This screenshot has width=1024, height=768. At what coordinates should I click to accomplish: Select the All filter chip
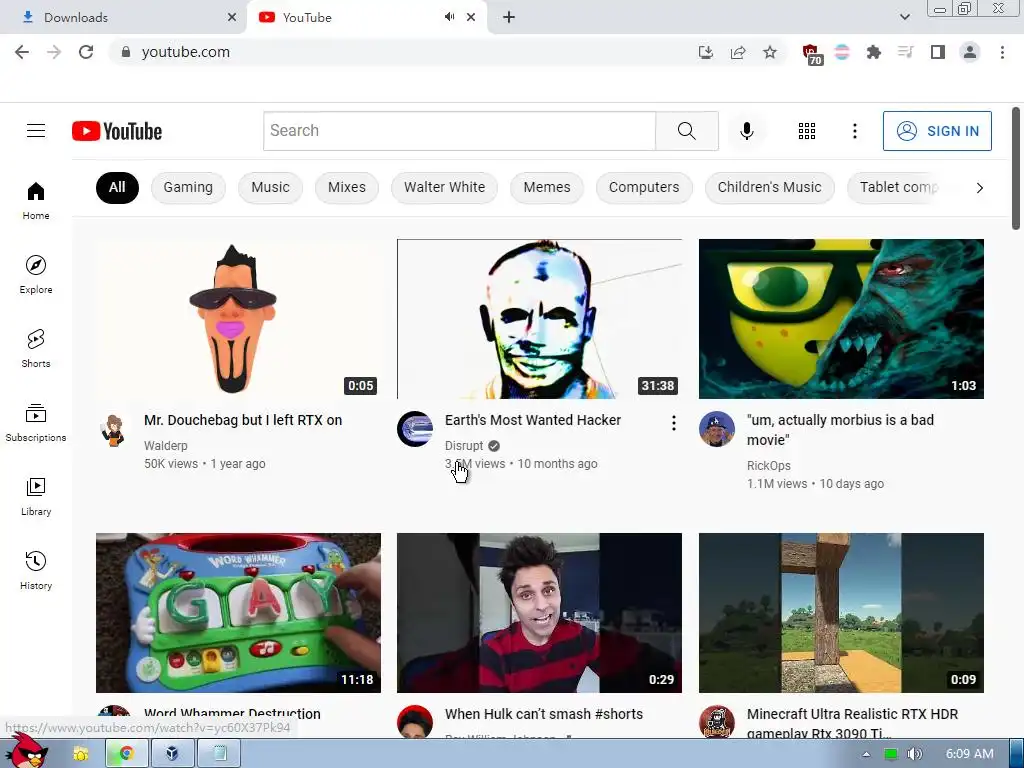tap(117, 187)
